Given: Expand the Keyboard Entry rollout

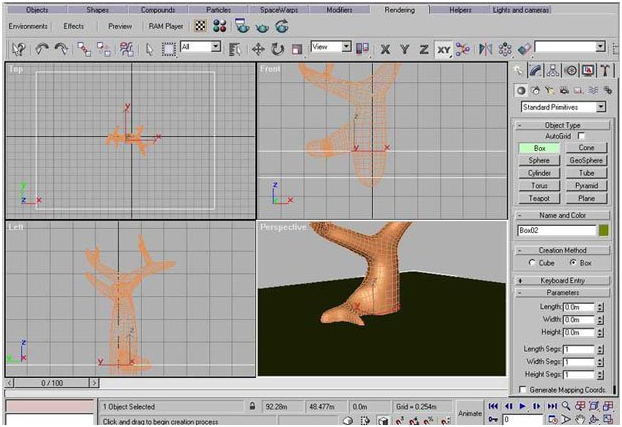Looking at the screenshot, I should click(x=562, y=281).
